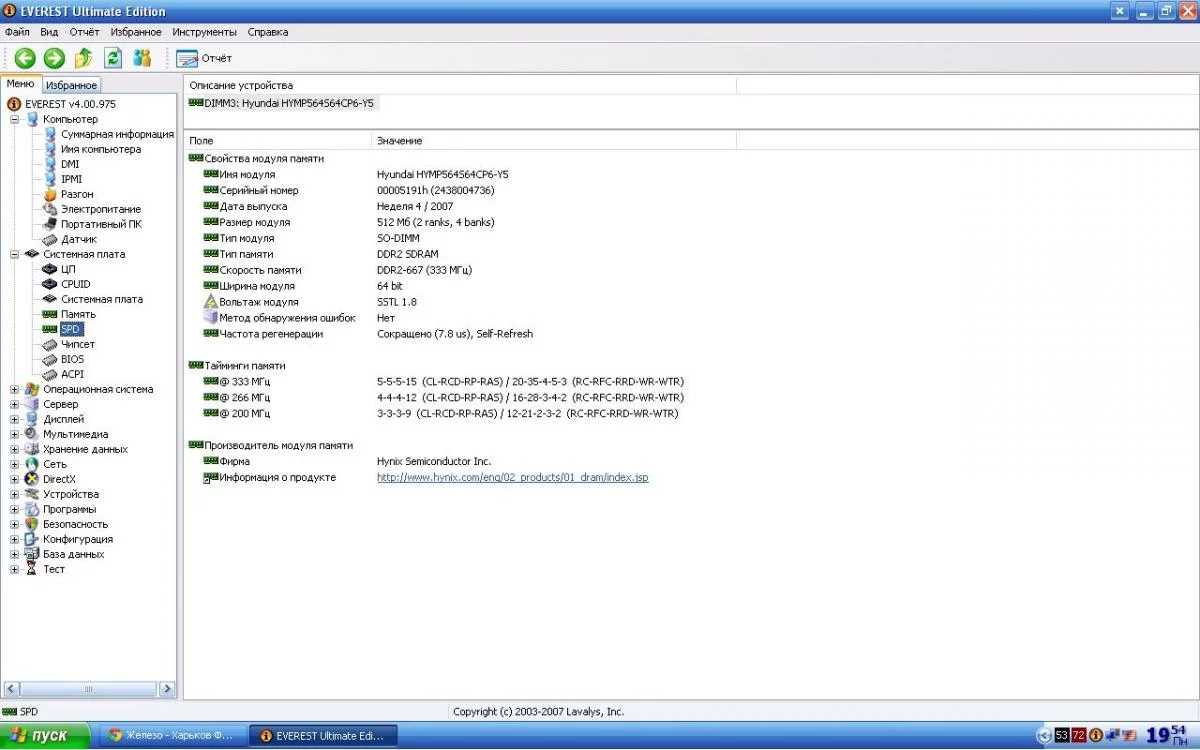Expand the Сервер tree node
Viewport: 1200px width, 750px height.
pyautogui.click(x=15, y=404)
